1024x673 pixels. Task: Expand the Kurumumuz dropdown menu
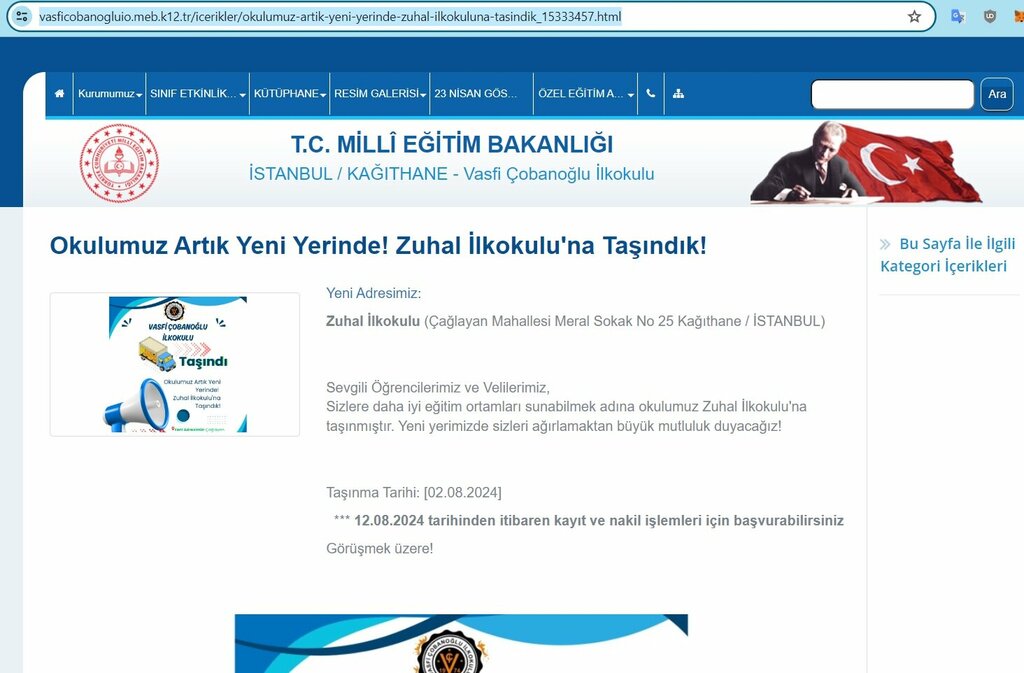pos(109,93)
